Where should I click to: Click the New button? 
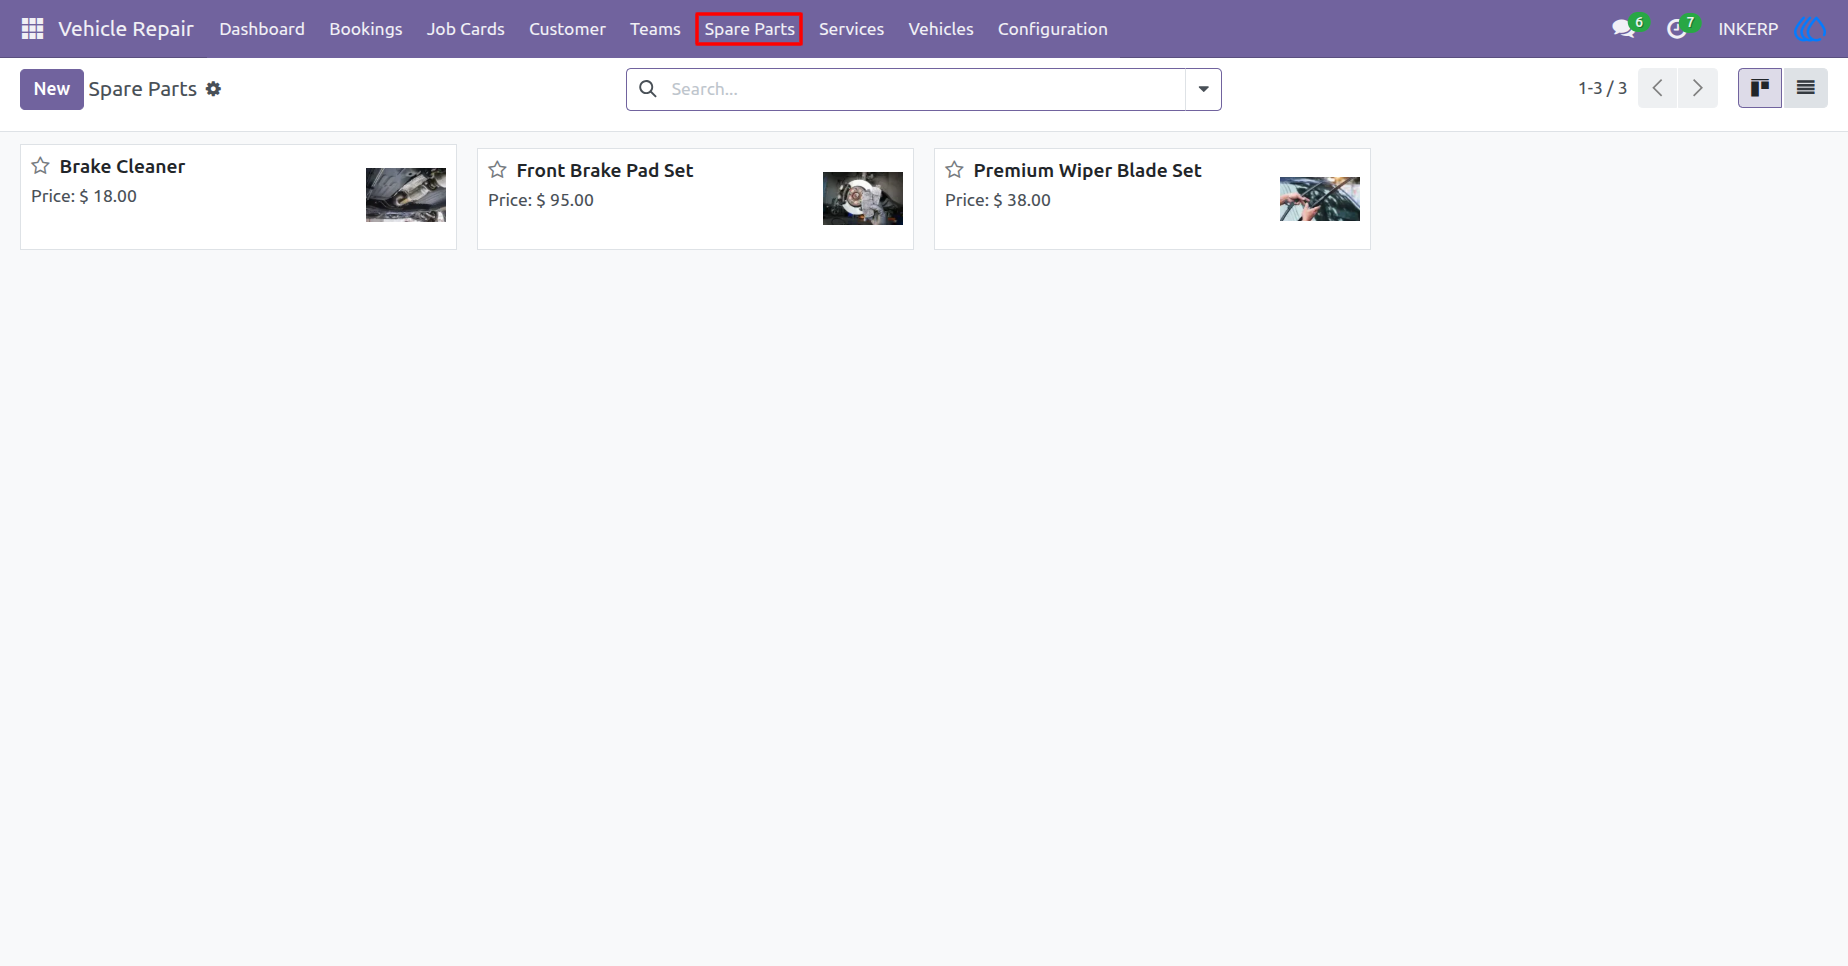[52, 89]
